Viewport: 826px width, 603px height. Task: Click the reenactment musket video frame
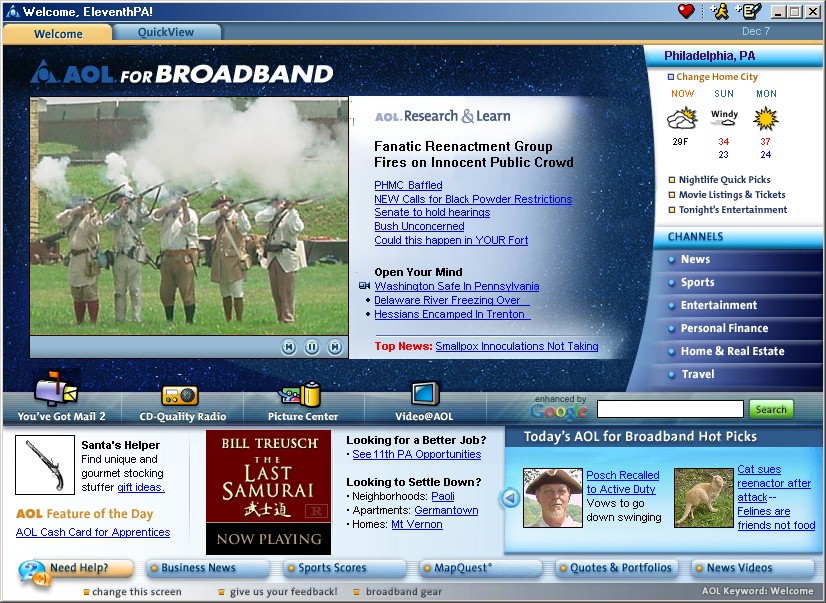(x=189, y=216)
